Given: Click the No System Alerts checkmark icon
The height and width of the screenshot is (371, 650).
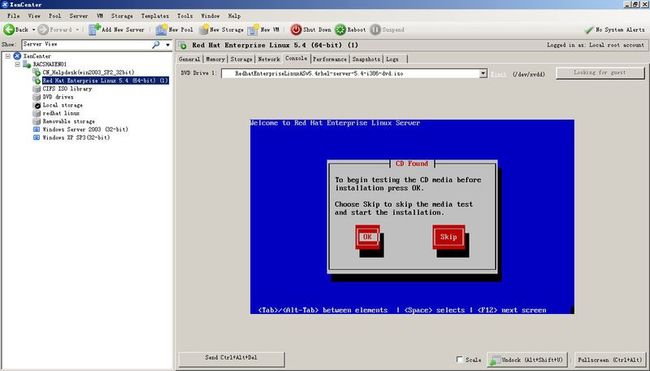Looking at the screenshot, I should click(x=589, y=30).
